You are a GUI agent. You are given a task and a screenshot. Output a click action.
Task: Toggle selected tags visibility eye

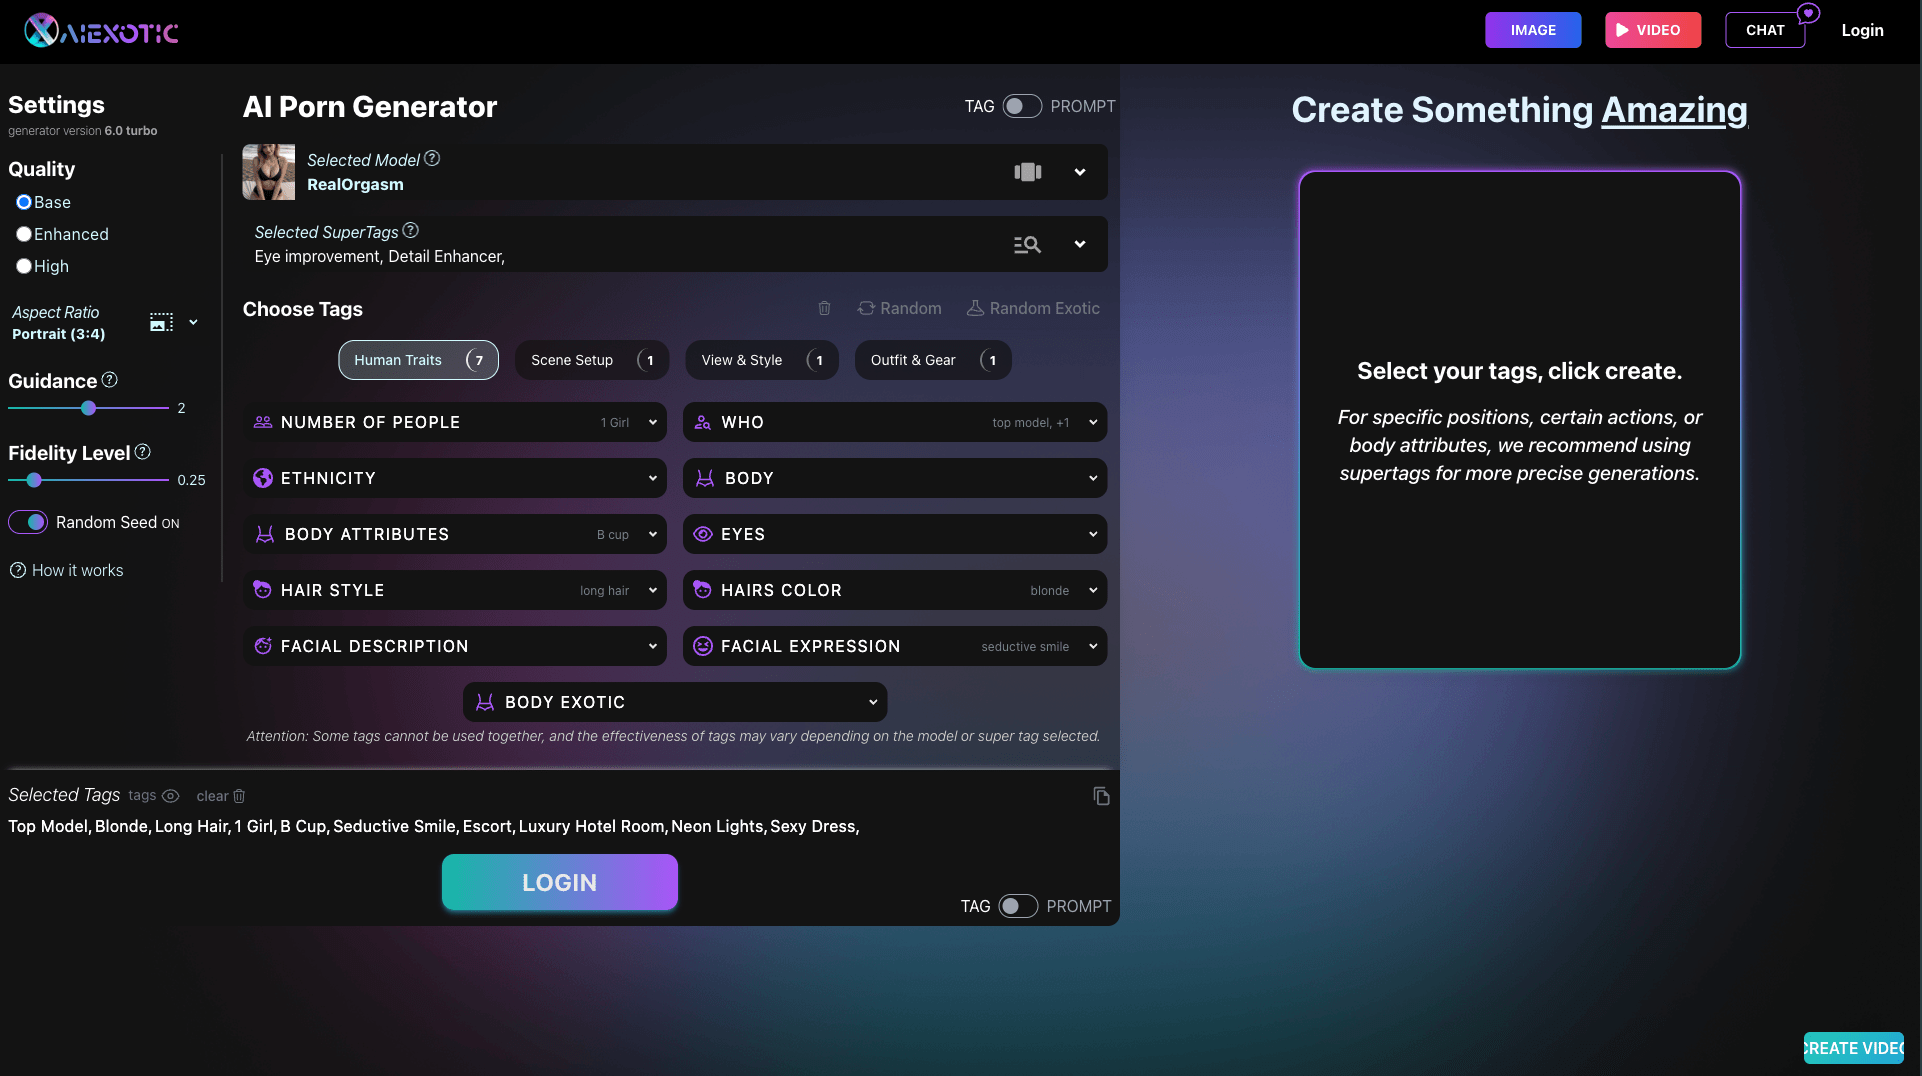(x=171, y=796)
